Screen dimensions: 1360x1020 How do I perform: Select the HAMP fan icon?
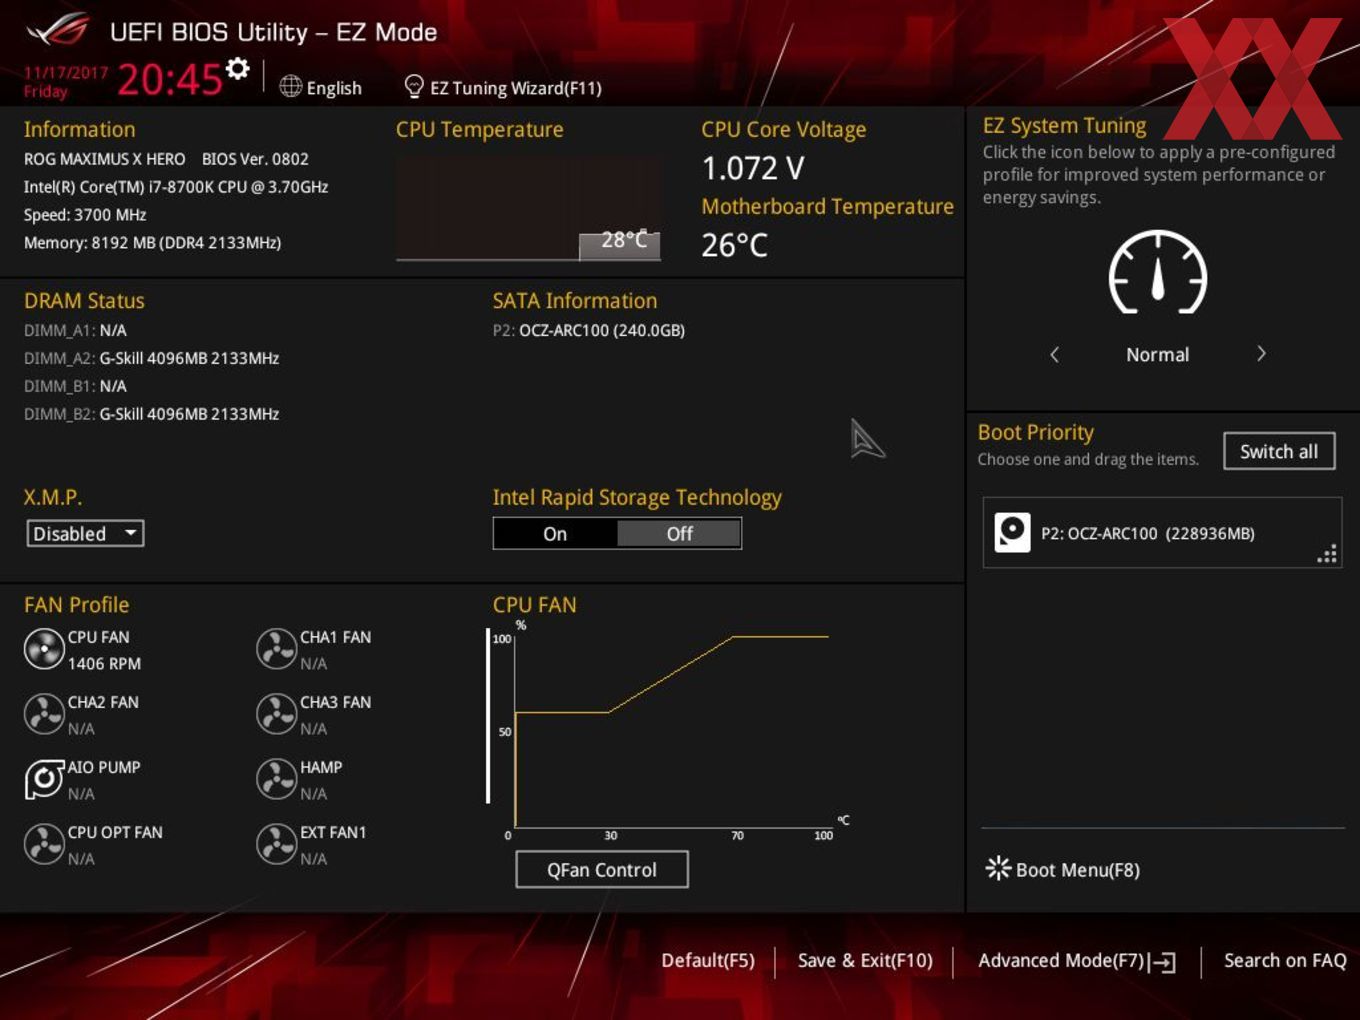click(276, 779)
